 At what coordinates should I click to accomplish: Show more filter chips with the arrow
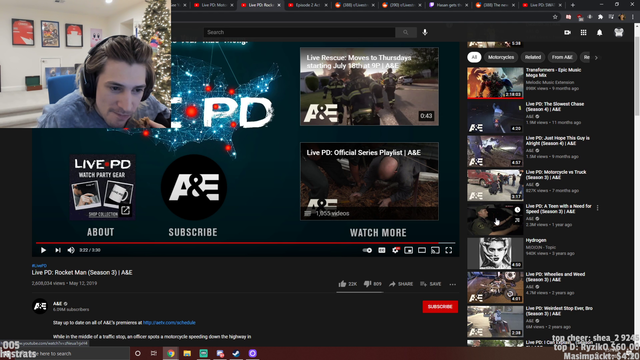pyautogui.click(x=596, y=58)
